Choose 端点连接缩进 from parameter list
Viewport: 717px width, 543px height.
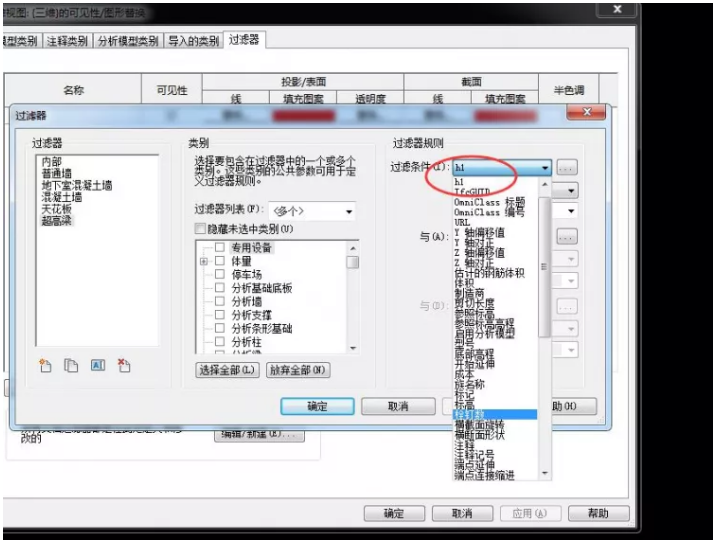pos(484,475)
